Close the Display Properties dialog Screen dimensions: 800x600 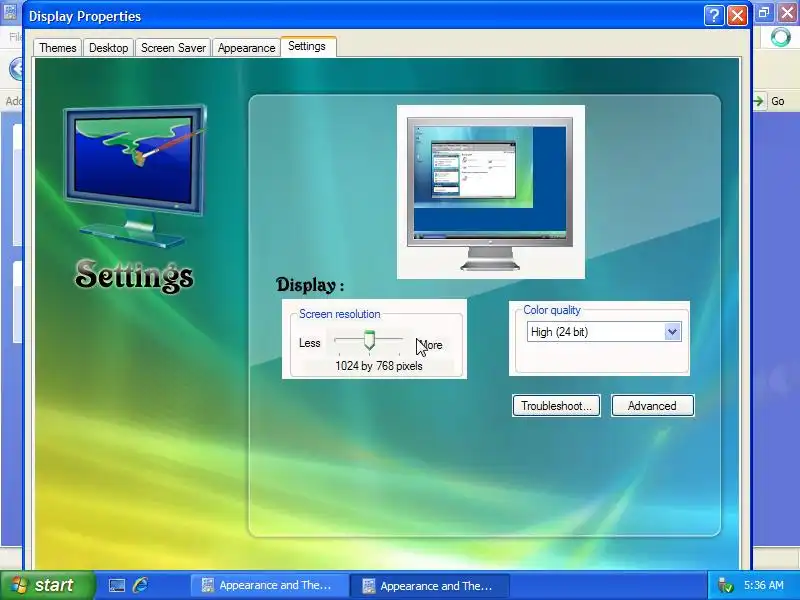(x=737, y=16)
